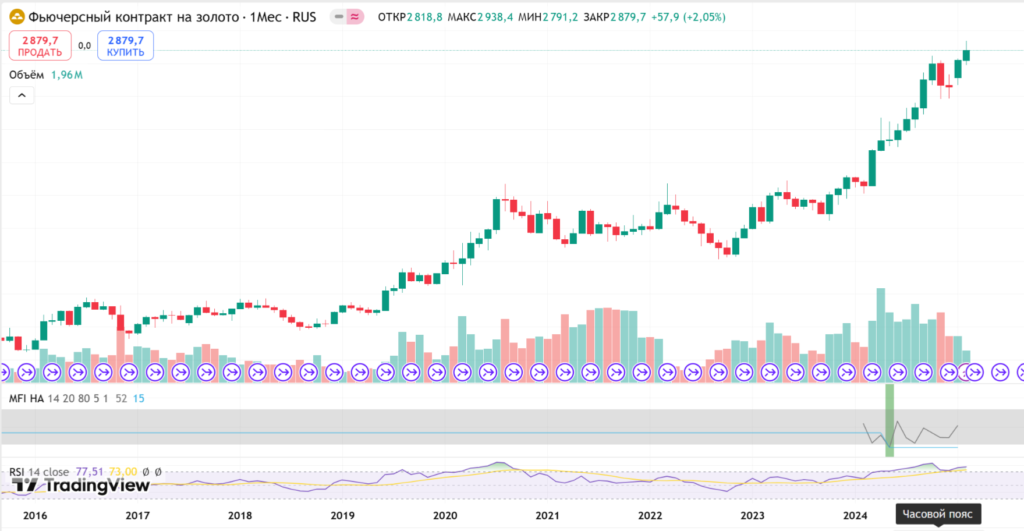Click the ОТКР 2818,8 open value
The image size is (1024, 531).
410,17
